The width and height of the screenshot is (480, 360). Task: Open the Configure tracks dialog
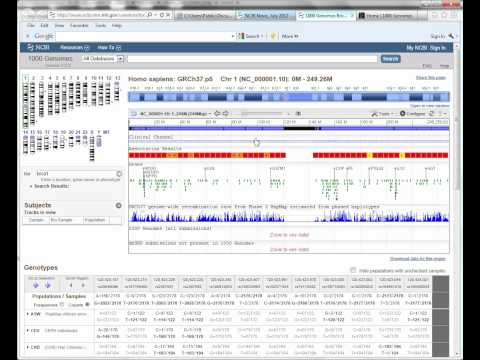[x=413, y=114]
